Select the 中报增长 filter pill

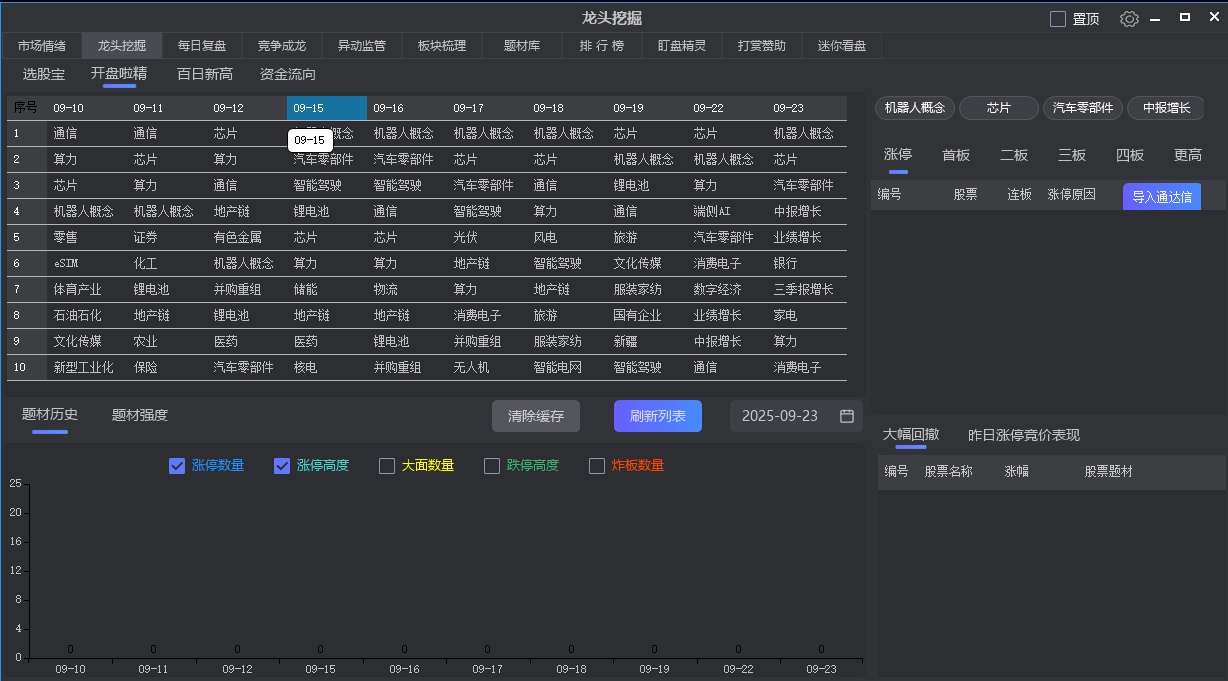pyautogui.click(x=1166, y=108)
